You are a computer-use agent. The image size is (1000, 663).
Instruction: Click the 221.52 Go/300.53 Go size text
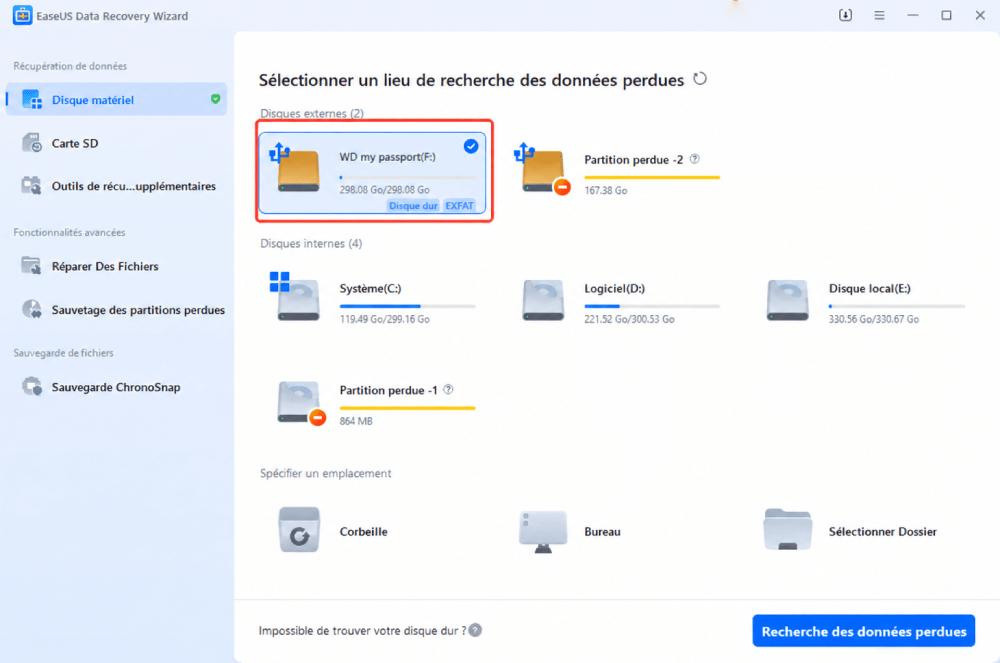tap(629, 319)
